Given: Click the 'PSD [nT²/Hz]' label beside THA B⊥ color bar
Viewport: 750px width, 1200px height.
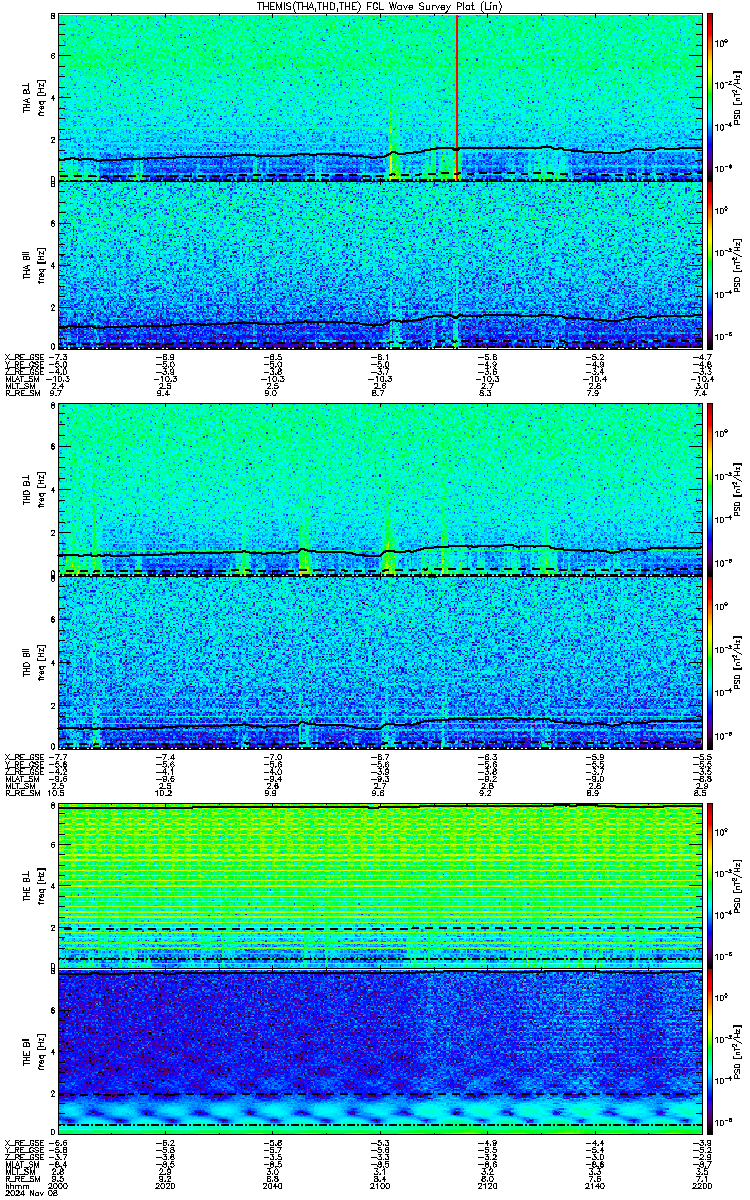Looking at the screenshot, I should click(x=738, y=97).
